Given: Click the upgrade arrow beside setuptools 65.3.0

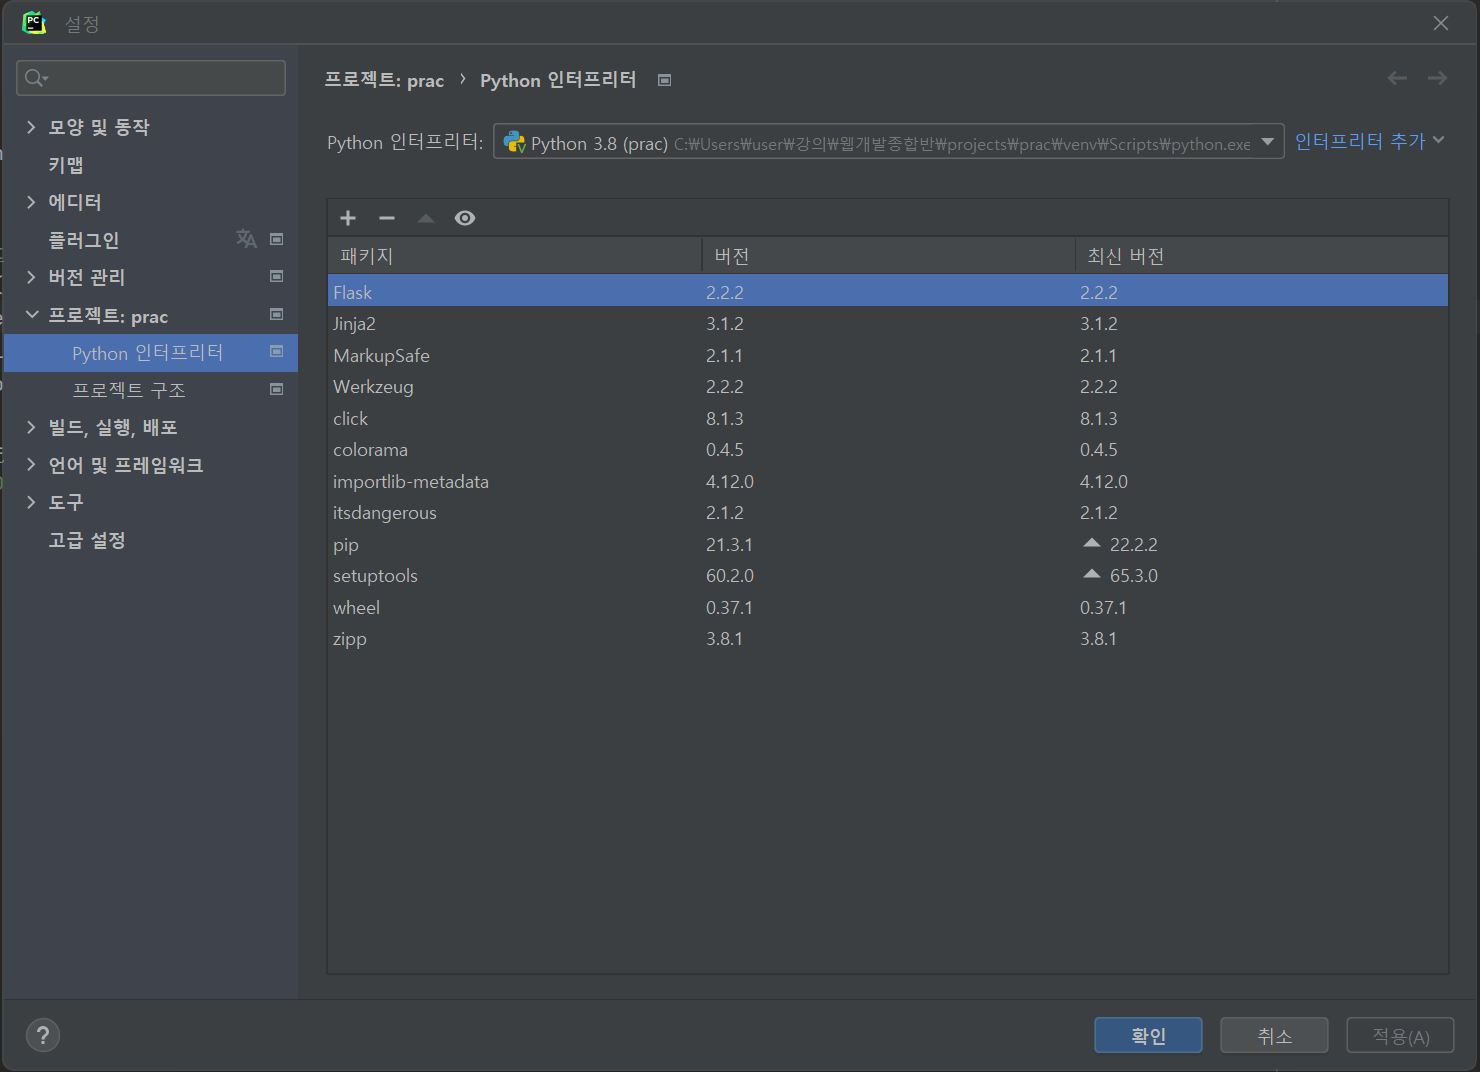Looking at the screenshot, I should point(1092,574).
